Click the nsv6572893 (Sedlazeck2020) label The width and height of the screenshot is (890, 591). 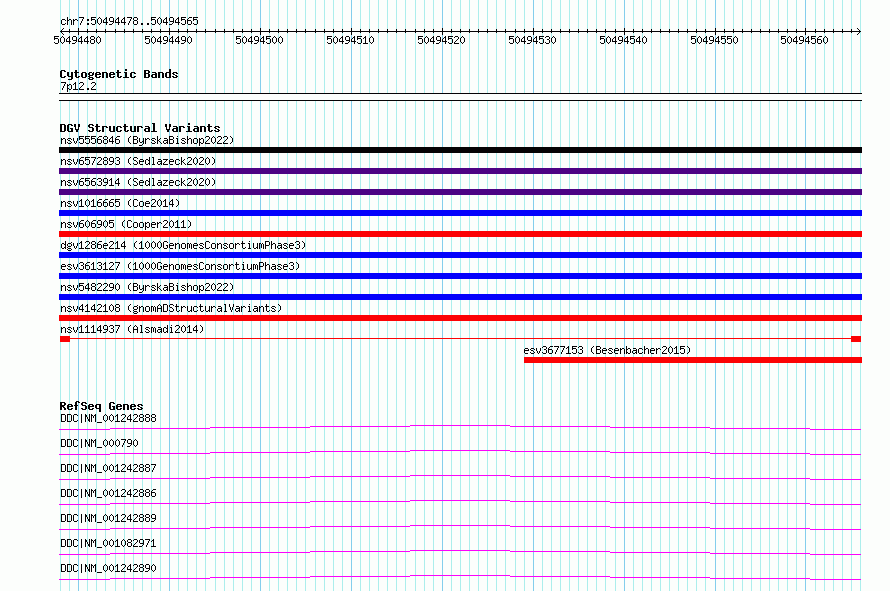click(x=138, y=161)
